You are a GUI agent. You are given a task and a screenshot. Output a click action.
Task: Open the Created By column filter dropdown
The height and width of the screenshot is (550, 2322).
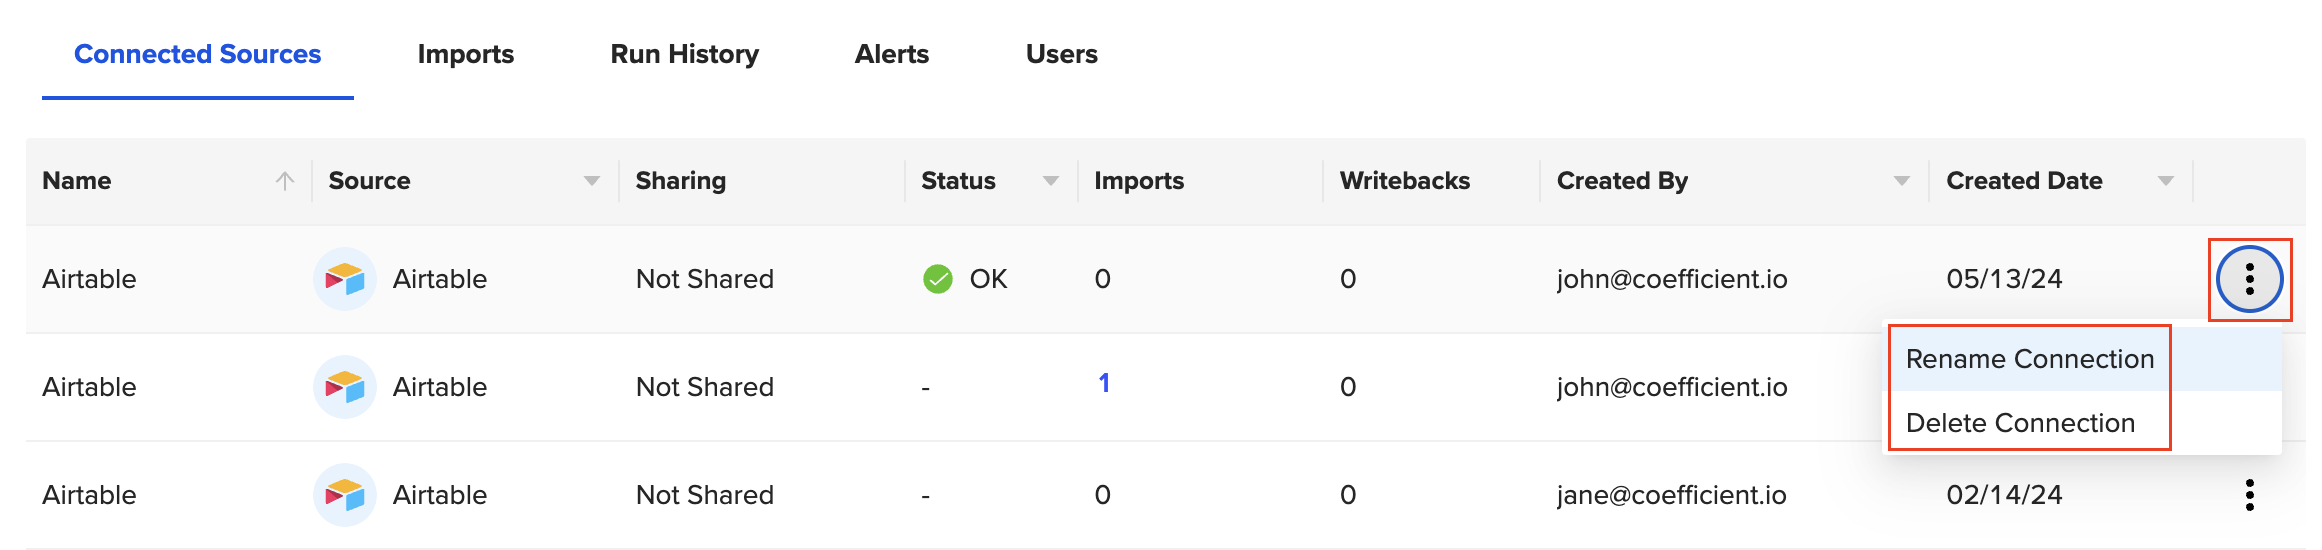pyautogui.click(x=1902, y=181)
